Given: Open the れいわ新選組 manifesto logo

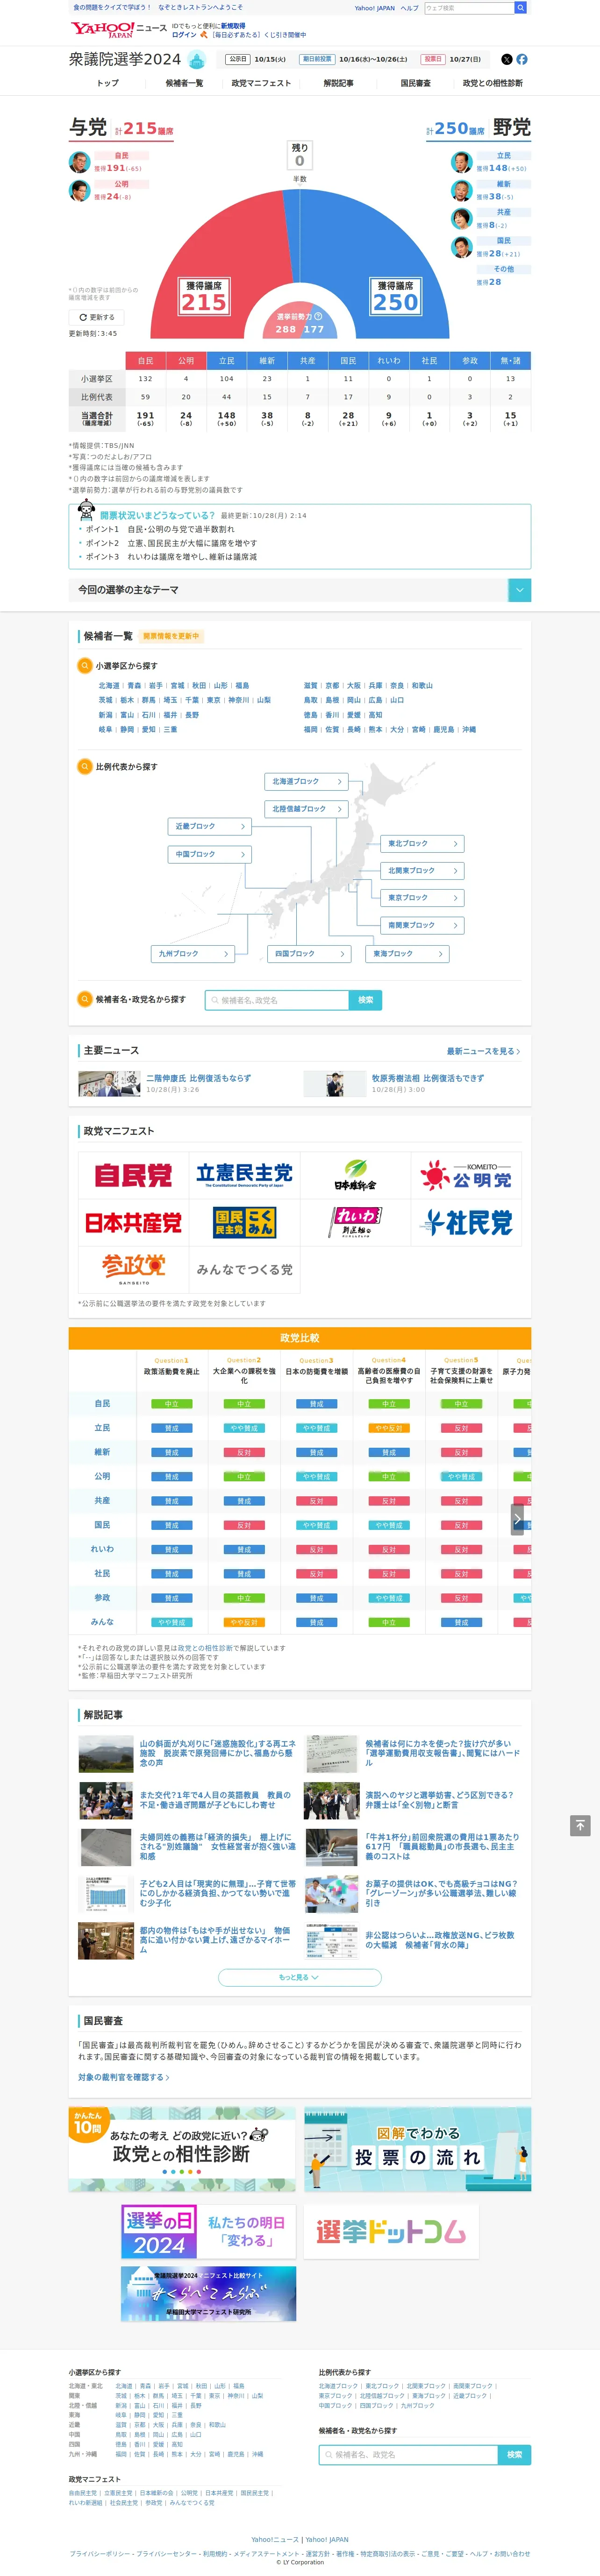Looking at the screenshot, I should [355, 1222].
